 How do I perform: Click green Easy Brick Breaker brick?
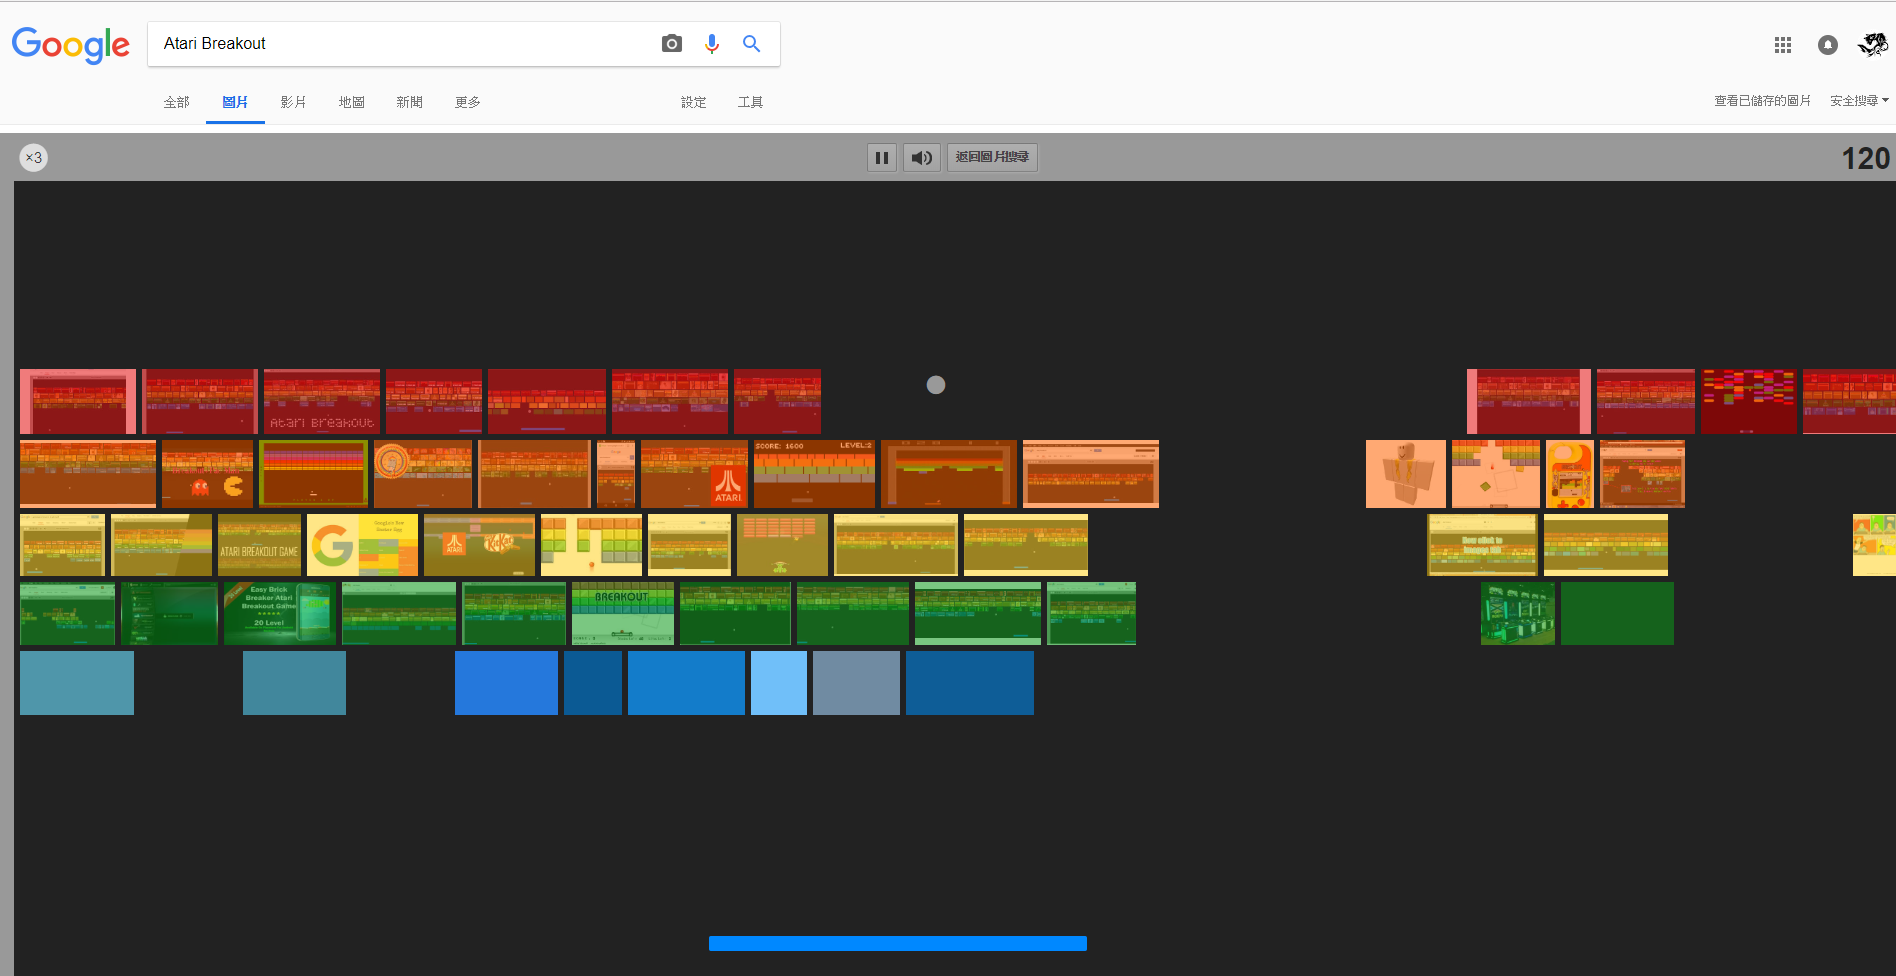(280, 613)
